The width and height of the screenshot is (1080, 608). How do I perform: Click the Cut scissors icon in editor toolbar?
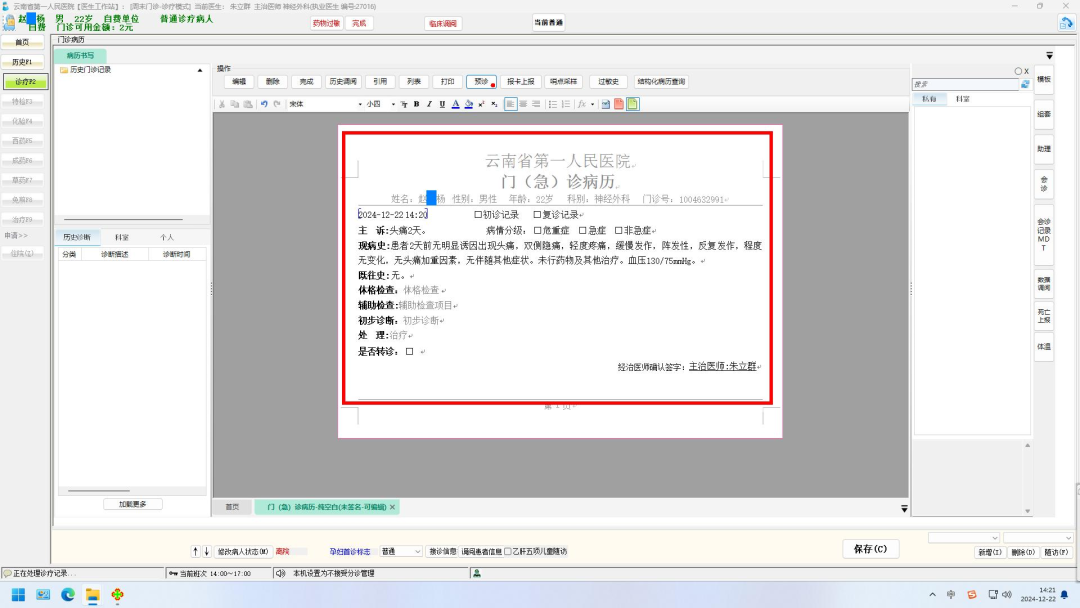pos(222,104)
